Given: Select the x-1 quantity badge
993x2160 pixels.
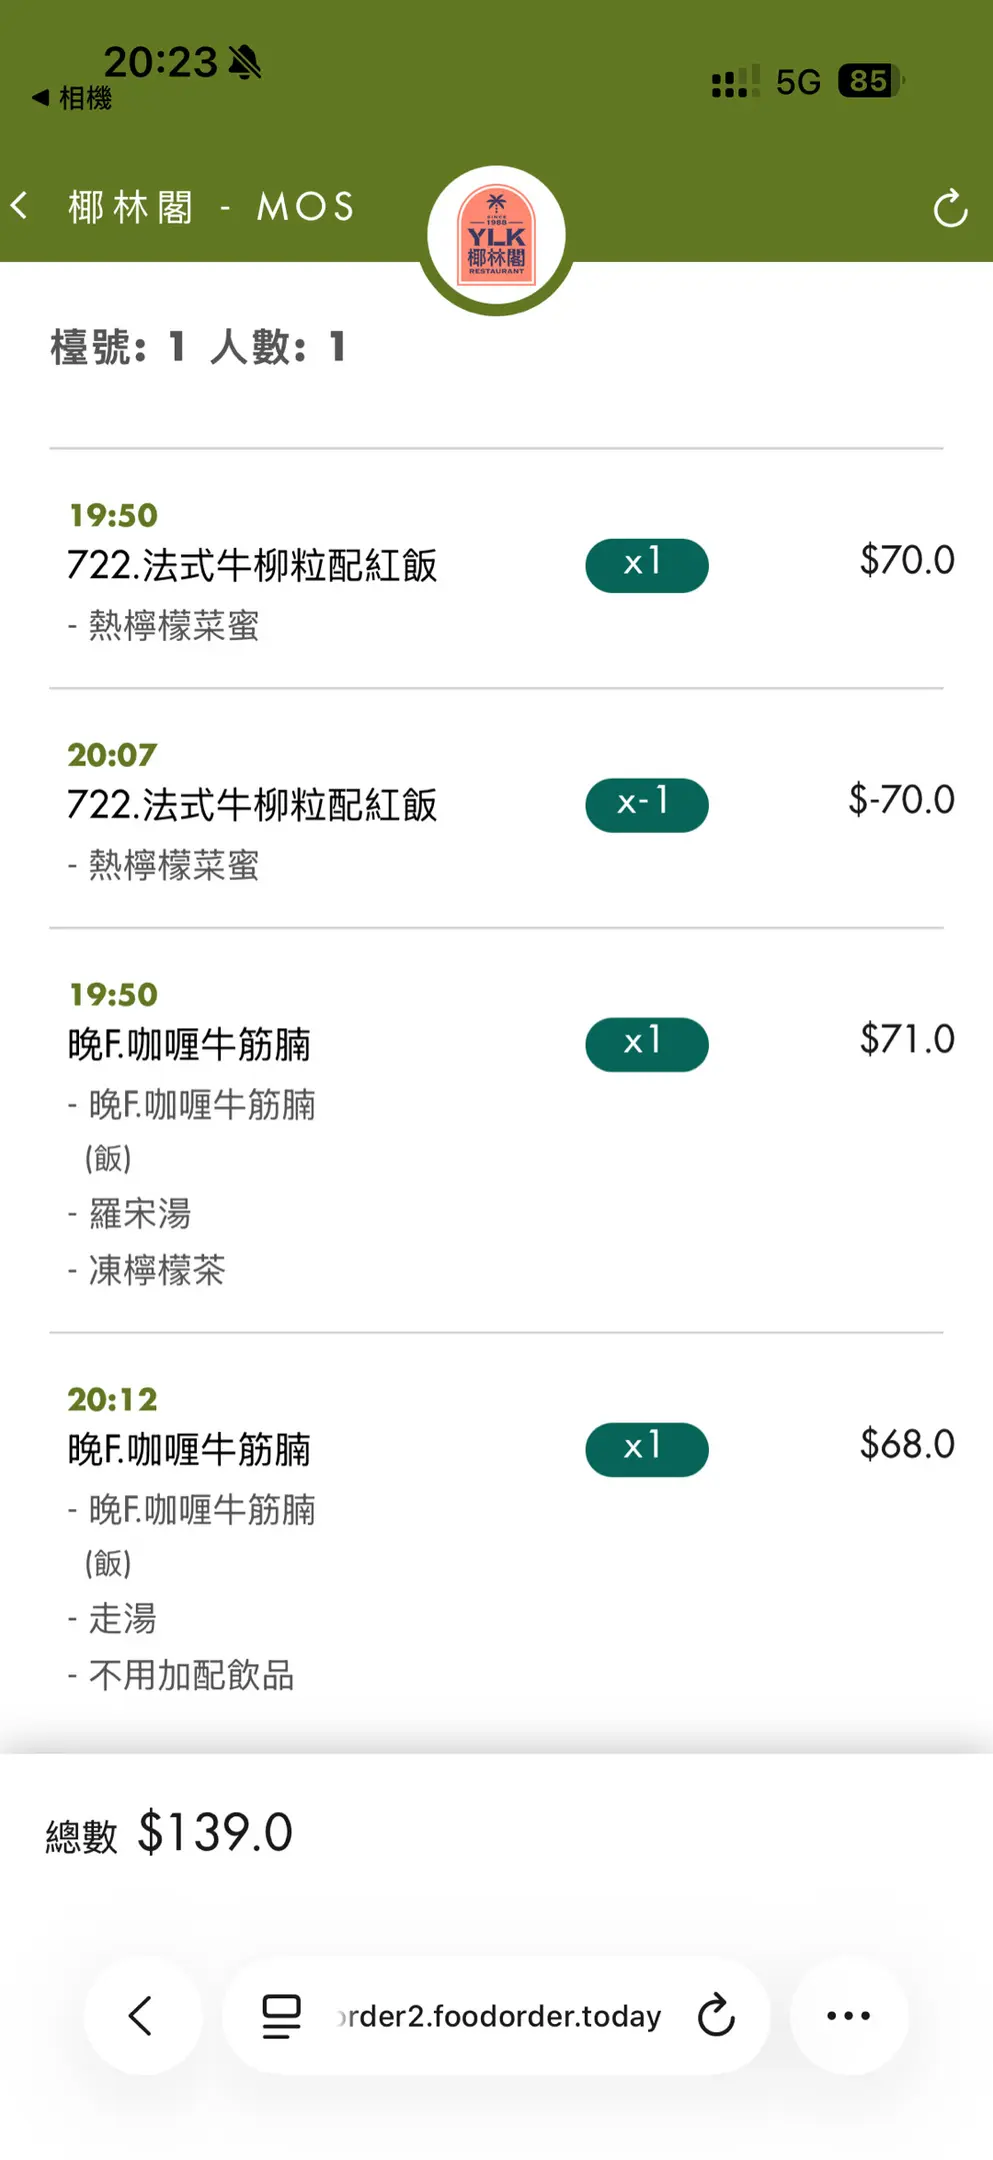Looking at the screenshot, I should (x=646, y=805).
